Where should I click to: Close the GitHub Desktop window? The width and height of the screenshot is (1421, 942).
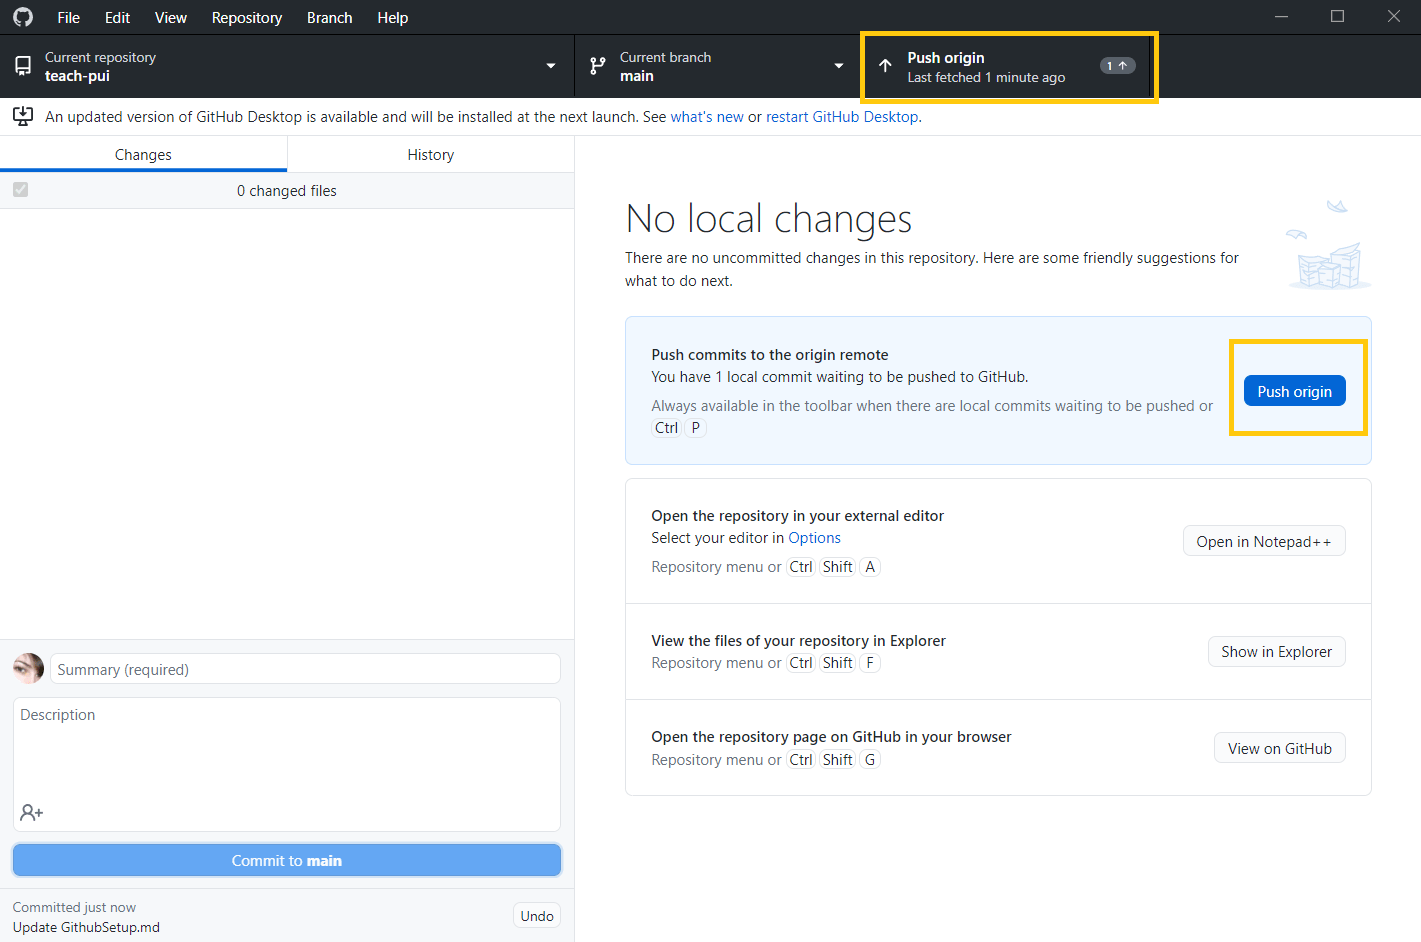pos(1394,17)
